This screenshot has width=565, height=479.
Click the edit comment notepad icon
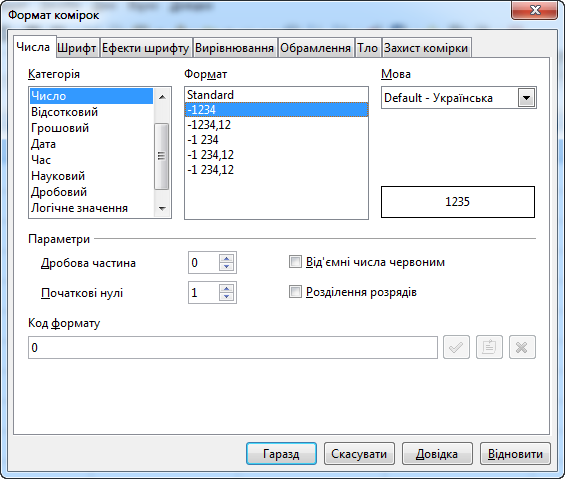(x=489, y=347)
